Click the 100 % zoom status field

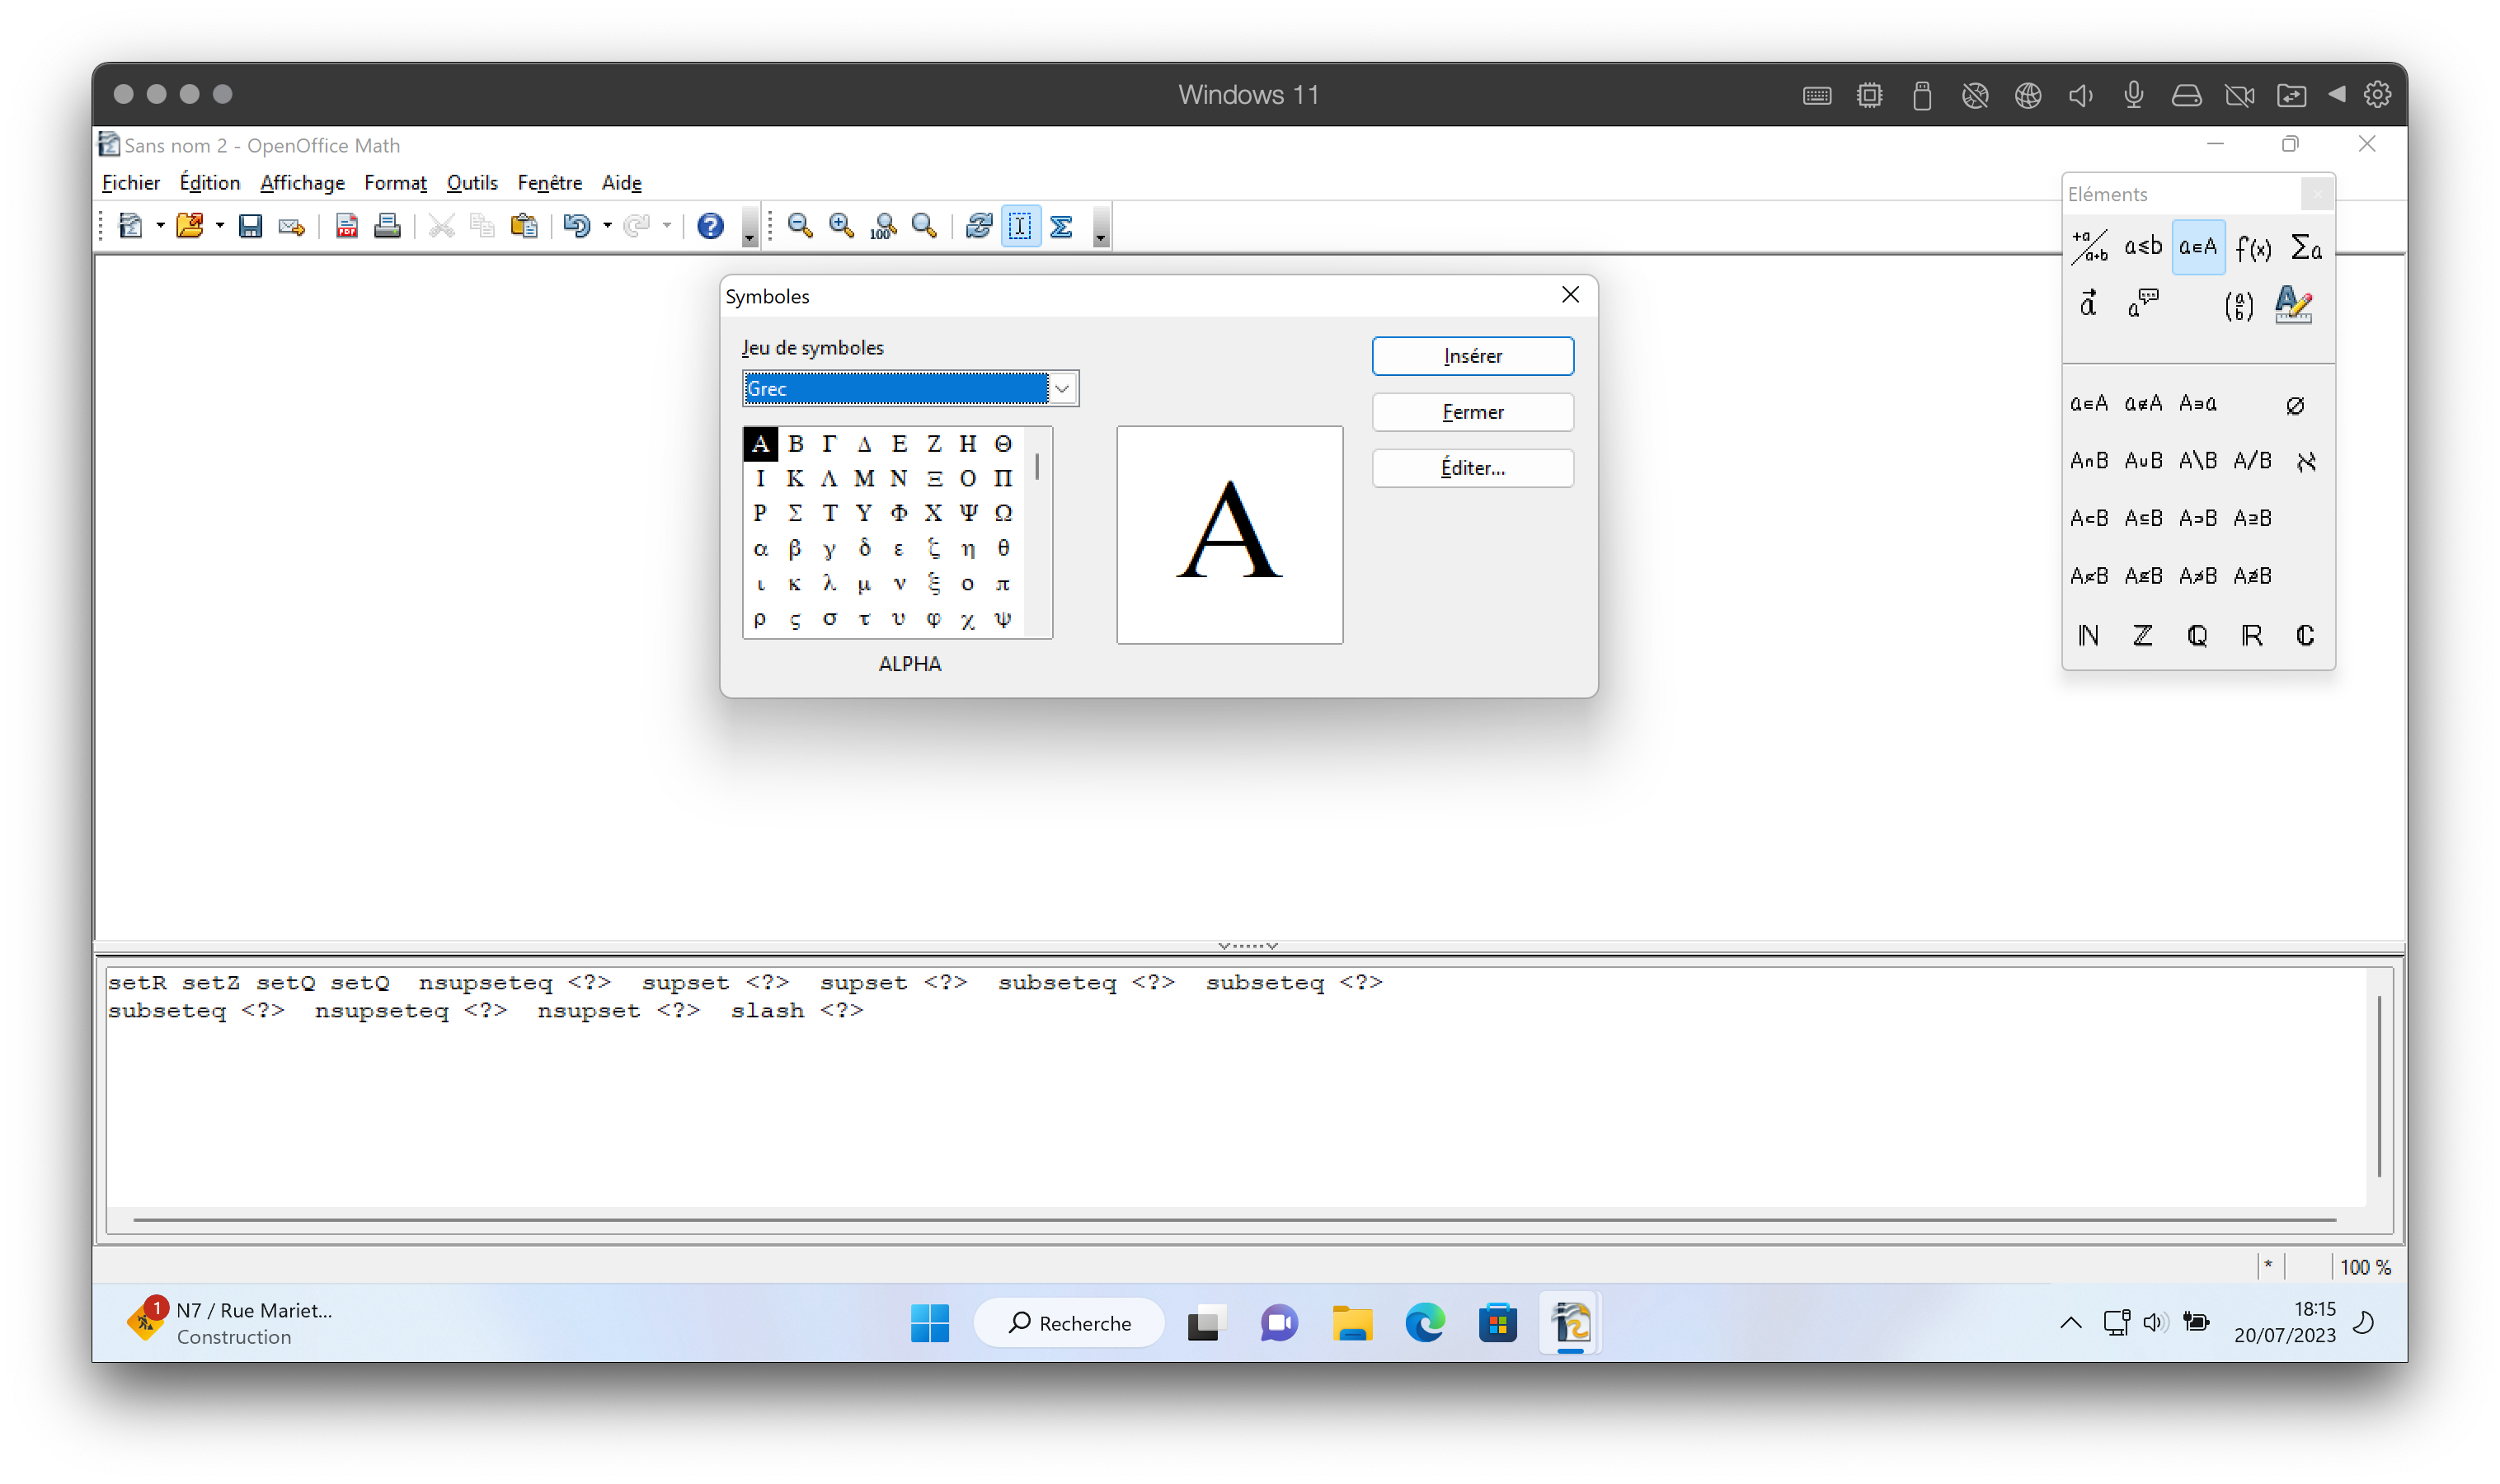[2364, 1267]
